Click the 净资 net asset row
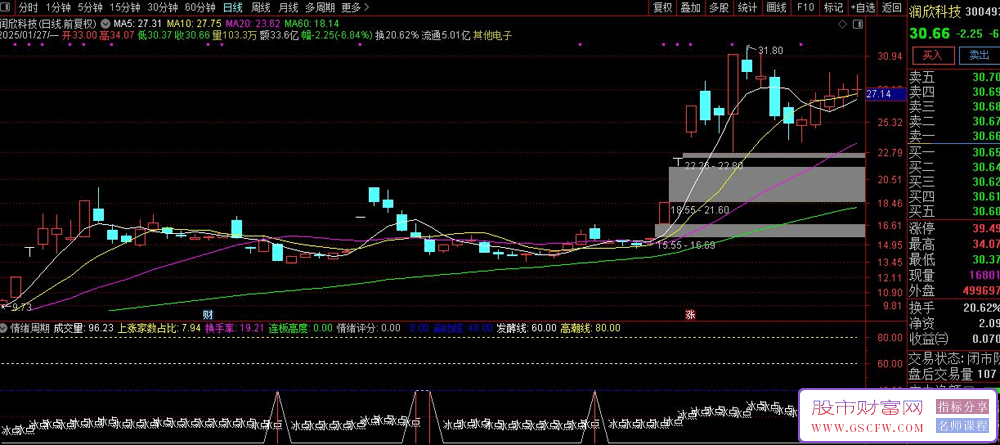 click(x=953, y=323)
